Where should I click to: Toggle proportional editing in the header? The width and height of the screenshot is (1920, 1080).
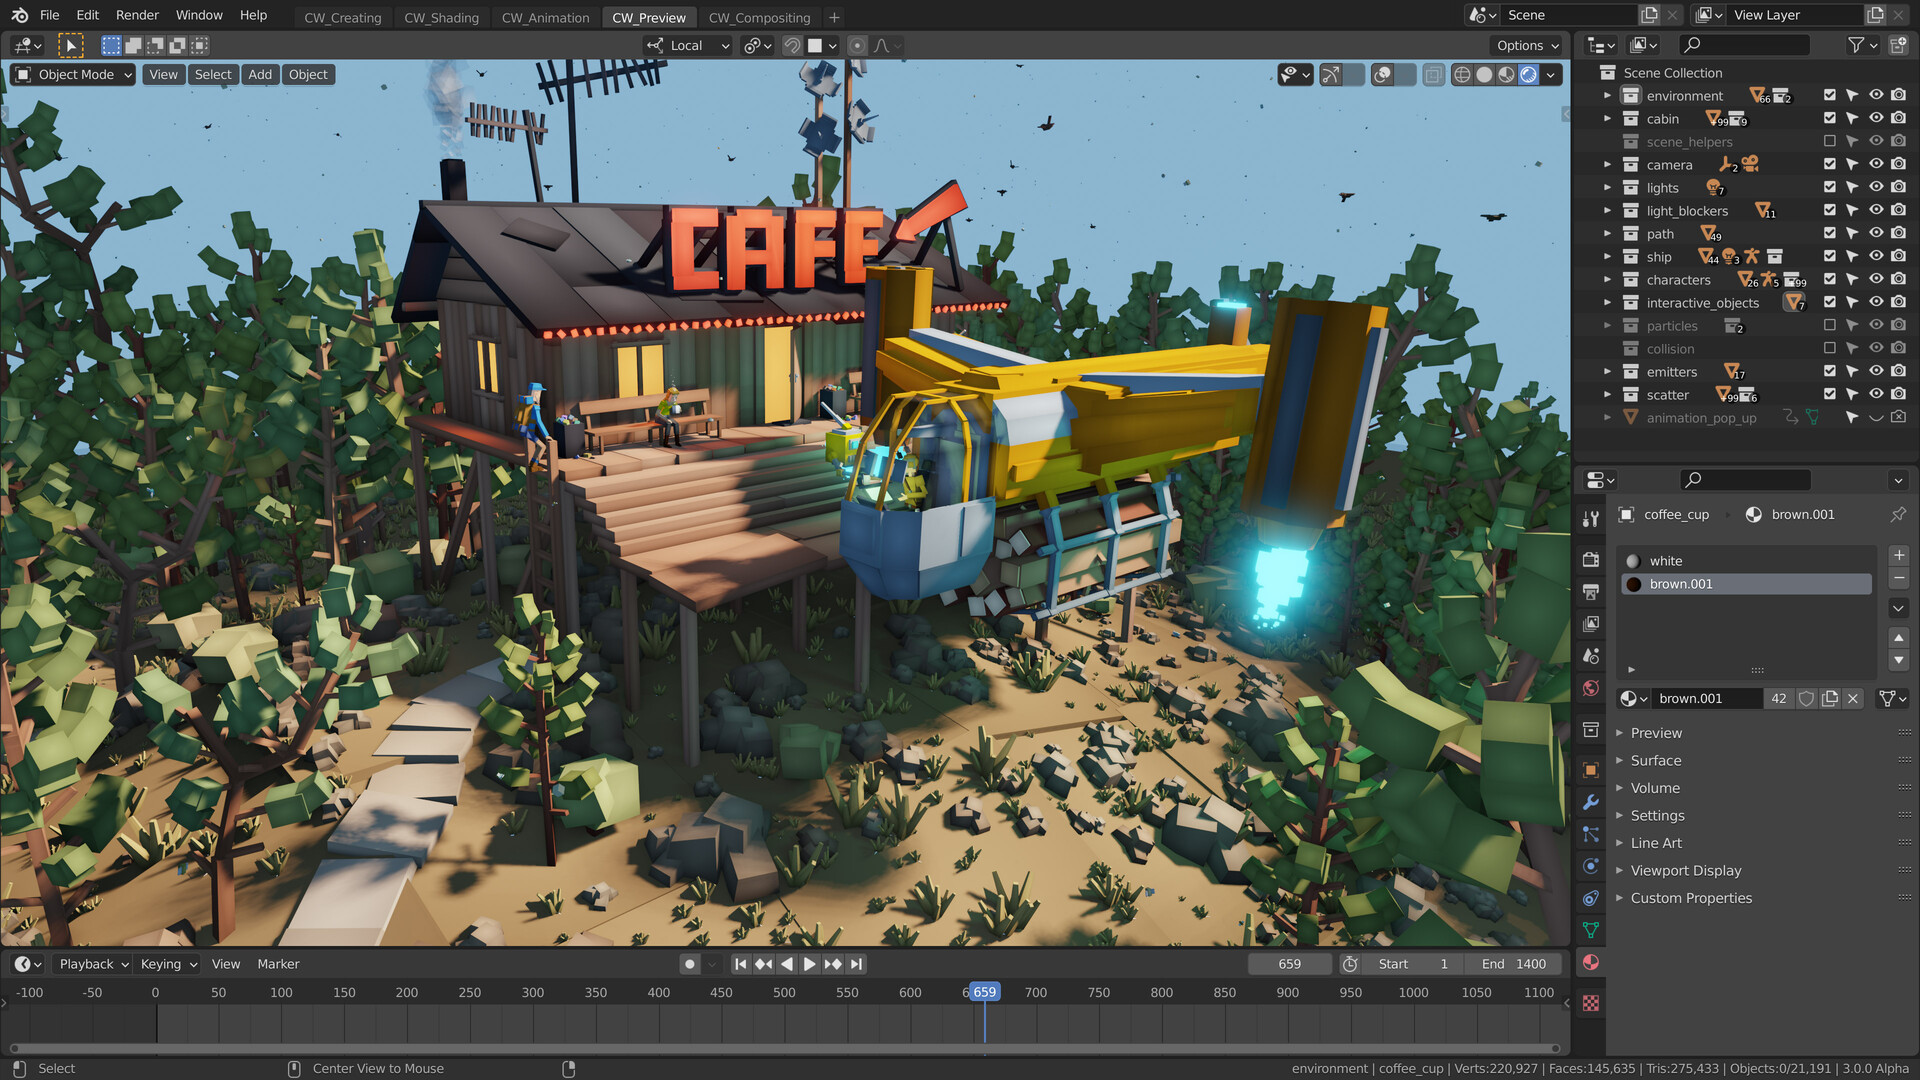857,45
